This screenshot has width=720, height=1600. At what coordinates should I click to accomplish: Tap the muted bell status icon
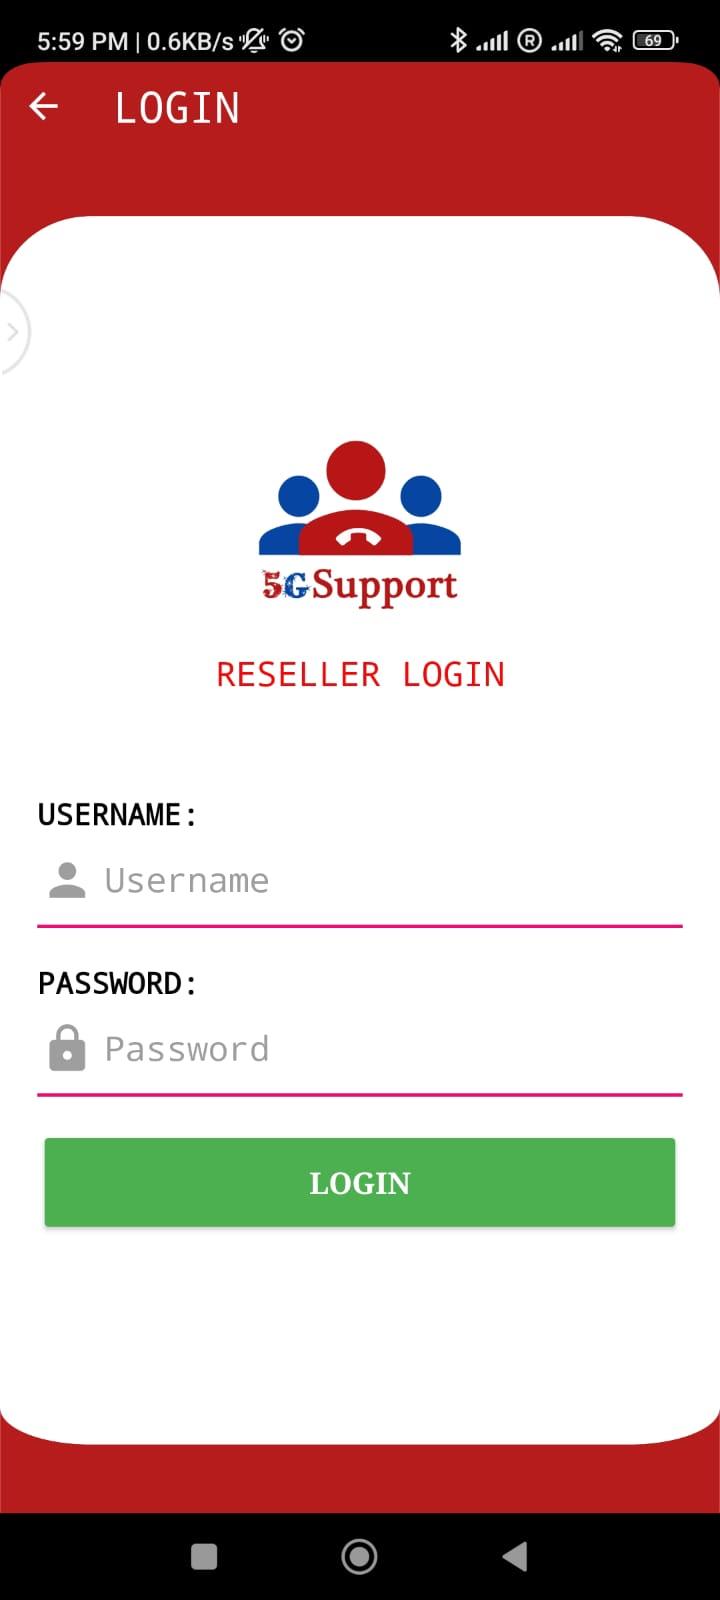click(255, 40)
